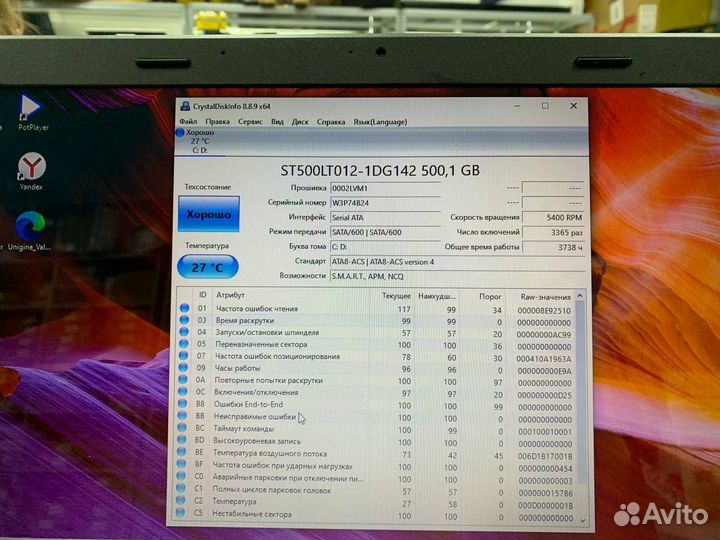This screenshot has width=720, height=540.
Task: Click status icon for C1 Полных циклов парковок
Action: 181,489
